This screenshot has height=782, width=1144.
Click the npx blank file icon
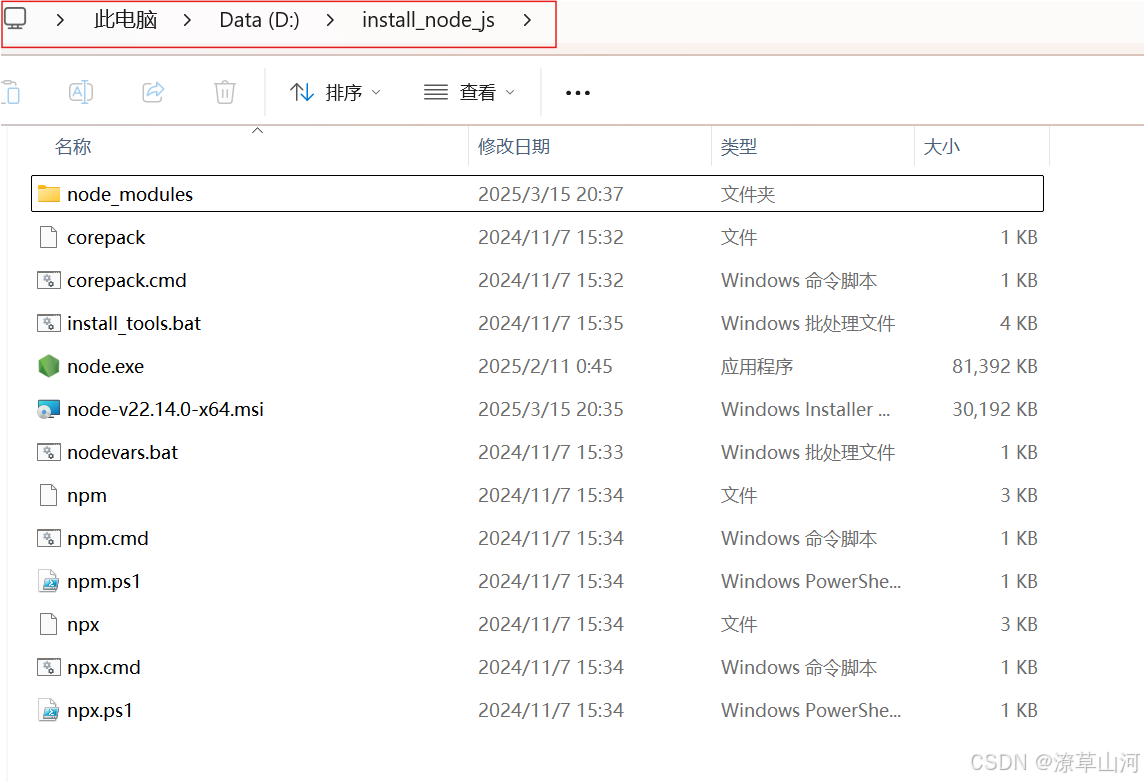49,624
